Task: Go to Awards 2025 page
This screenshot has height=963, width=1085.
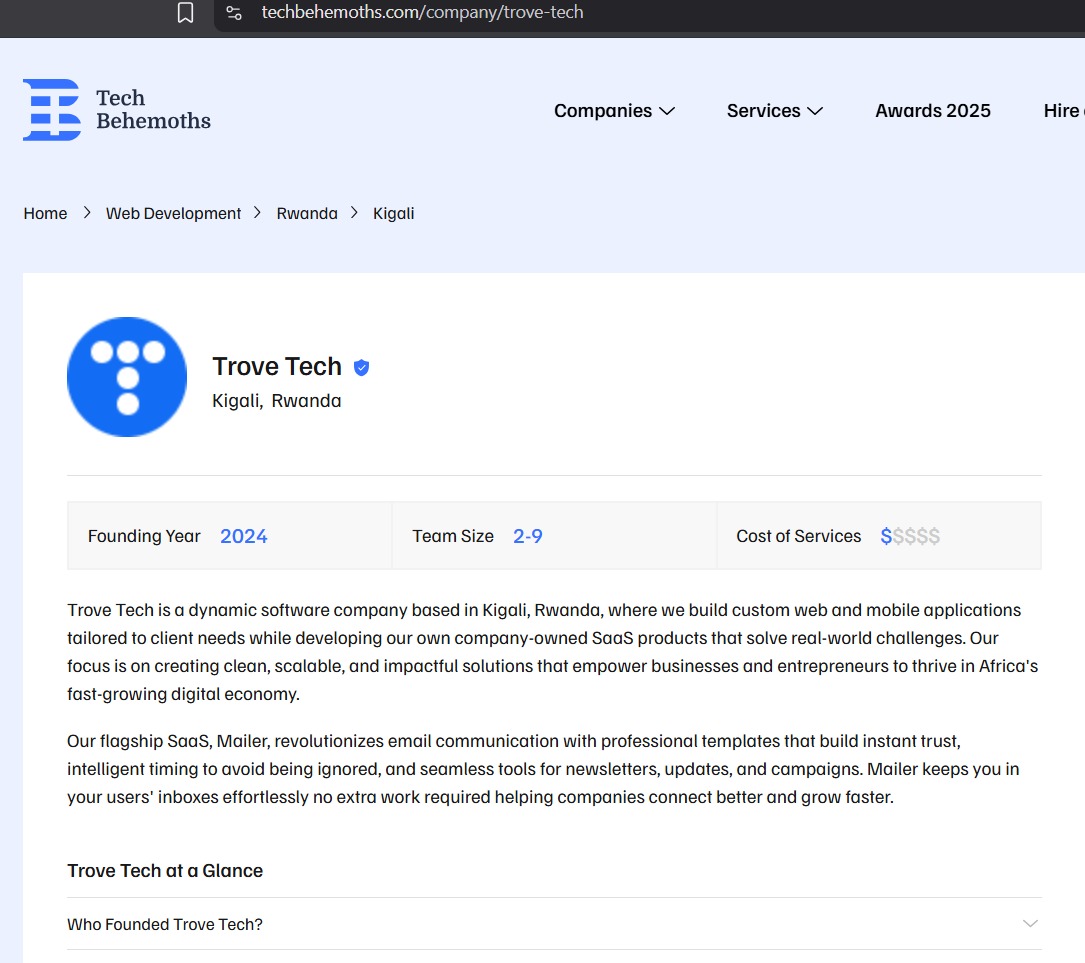Action: (933, 111)
